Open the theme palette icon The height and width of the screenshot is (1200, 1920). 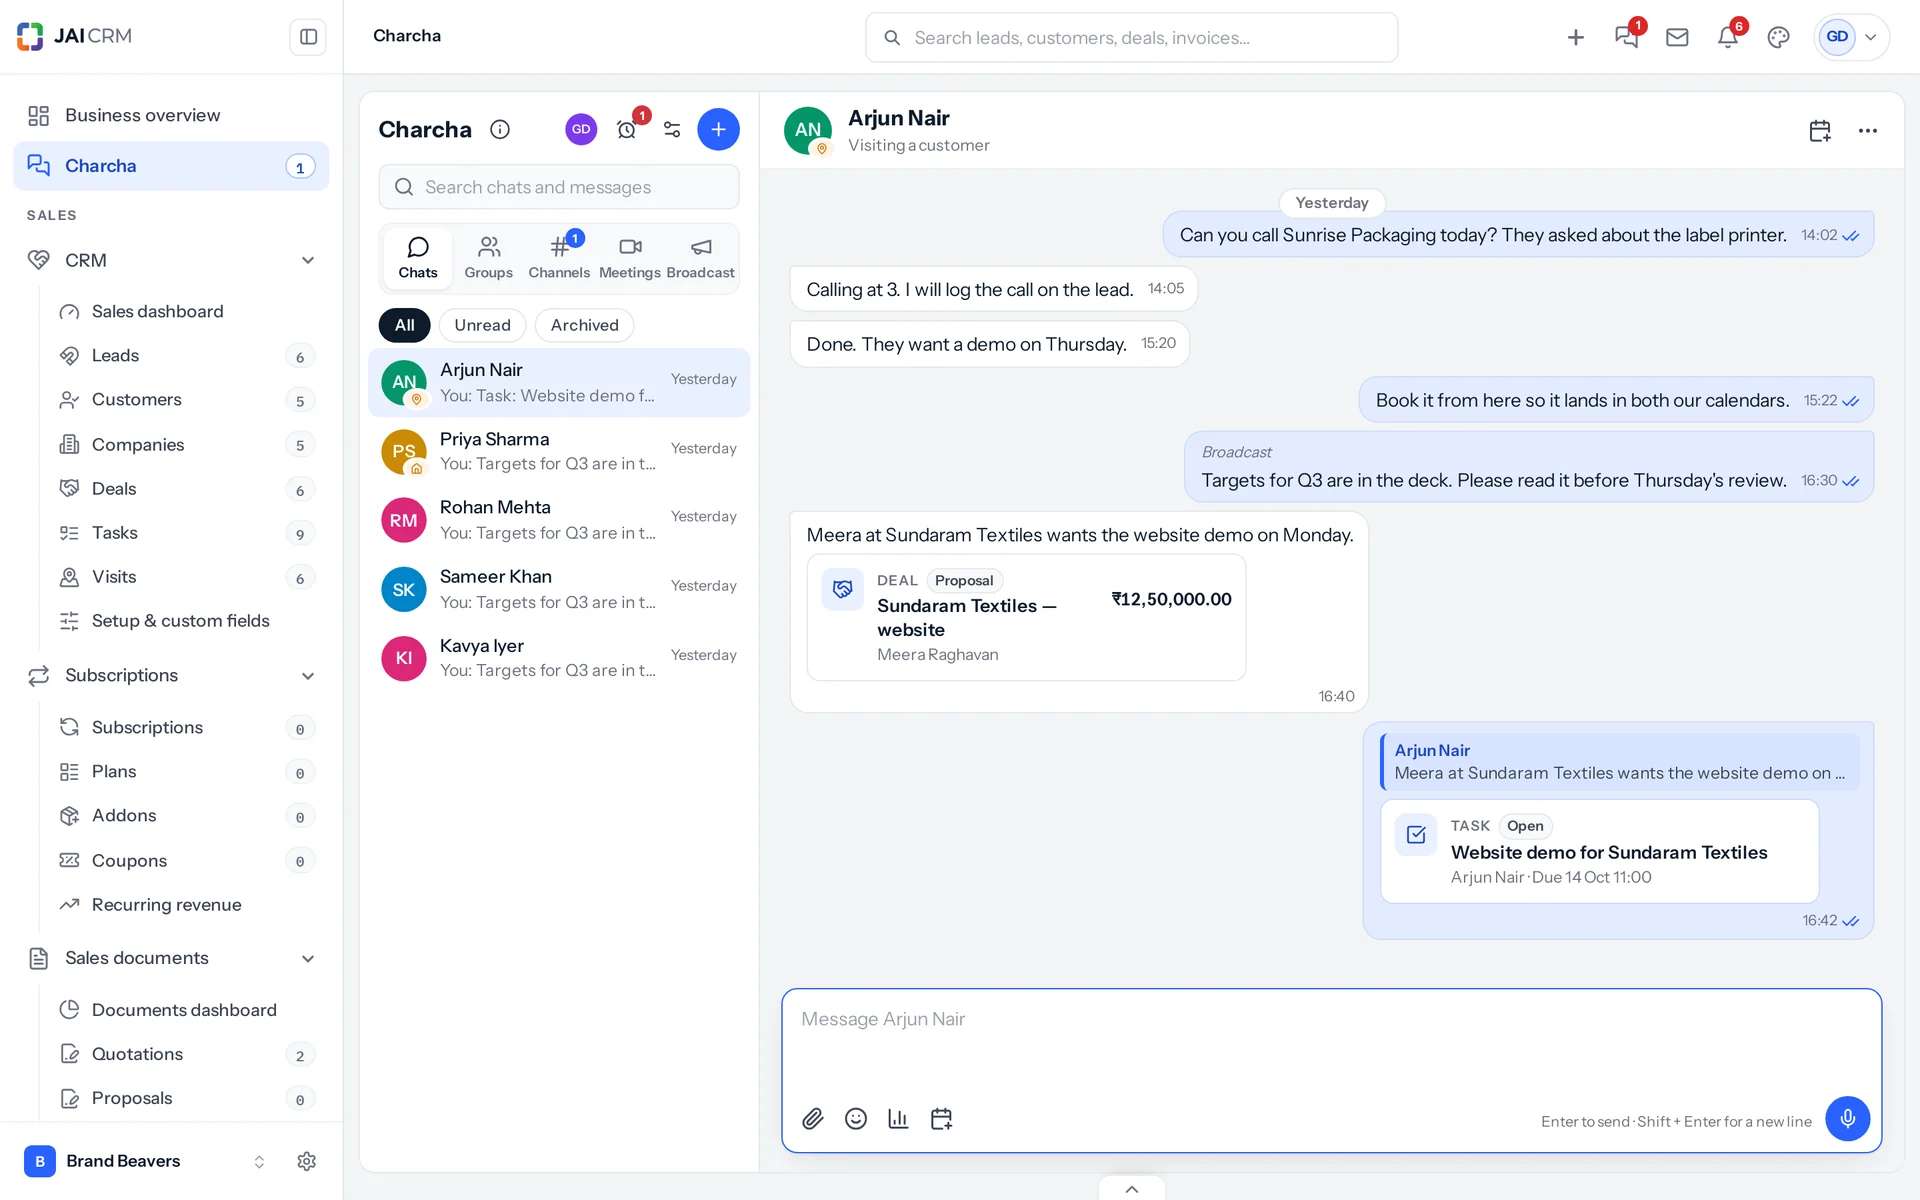click(x=1778, y=37)
